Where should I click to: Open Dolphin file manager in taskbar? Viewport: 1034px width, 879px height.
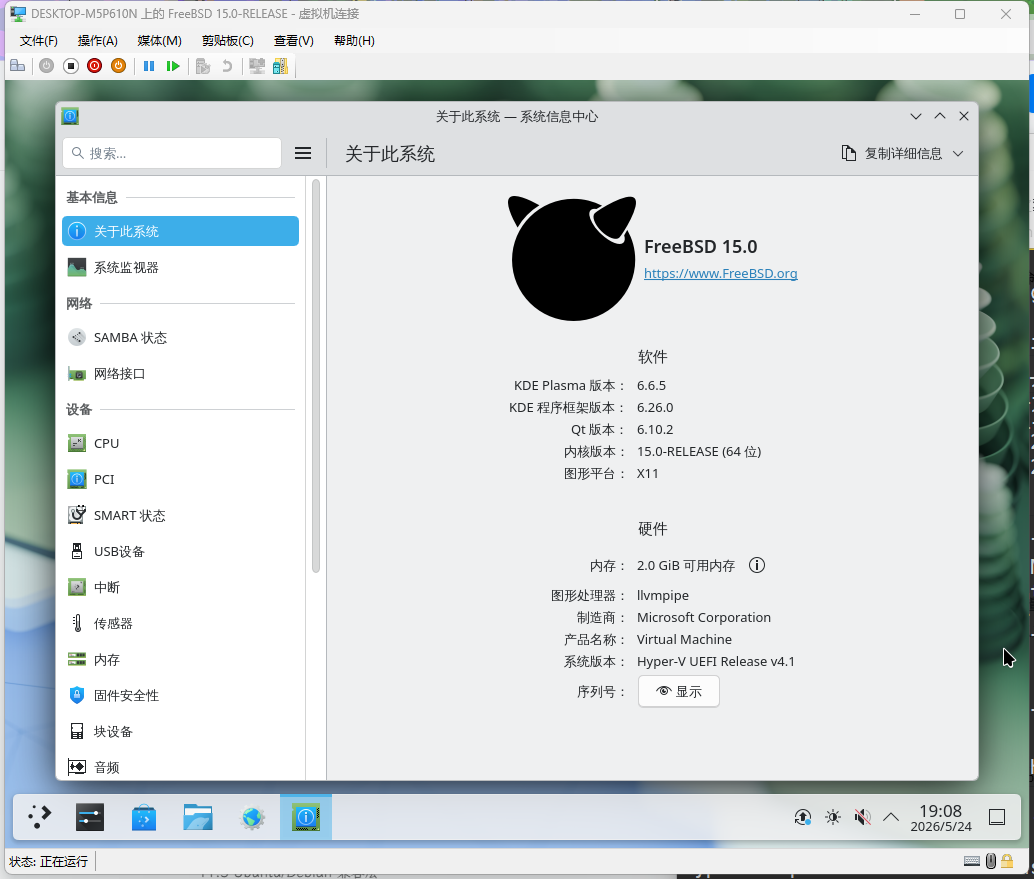[198, 817]
